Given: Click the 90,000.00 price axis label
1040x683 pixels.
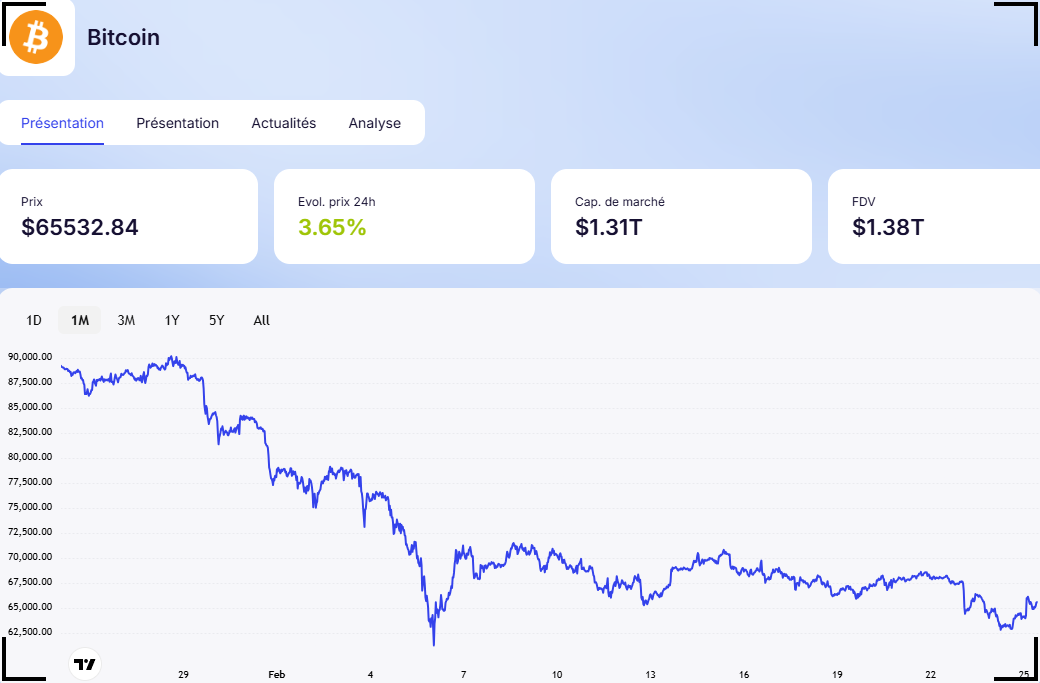Looking at the screenshot, I should point(29,357).
